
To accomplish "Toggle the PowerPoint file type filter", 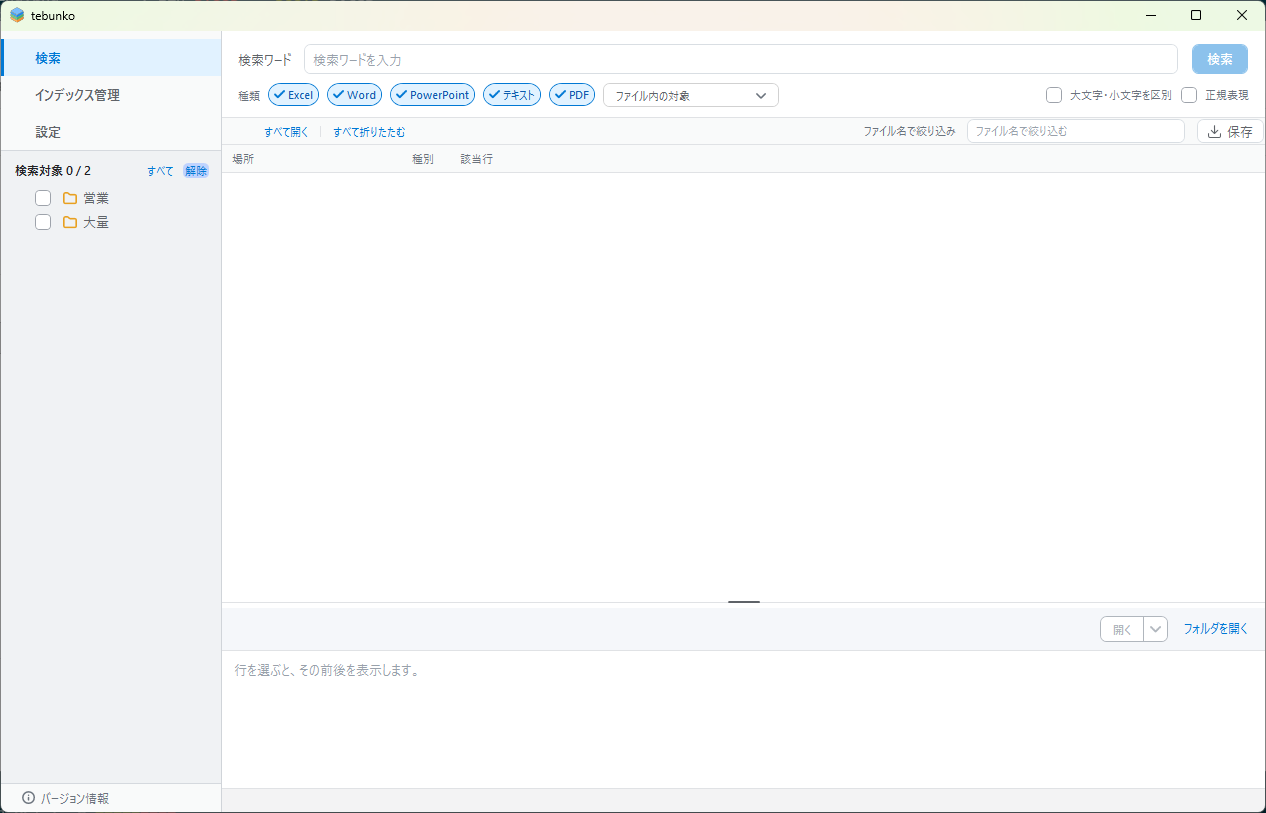I will (x=432, y=95).
